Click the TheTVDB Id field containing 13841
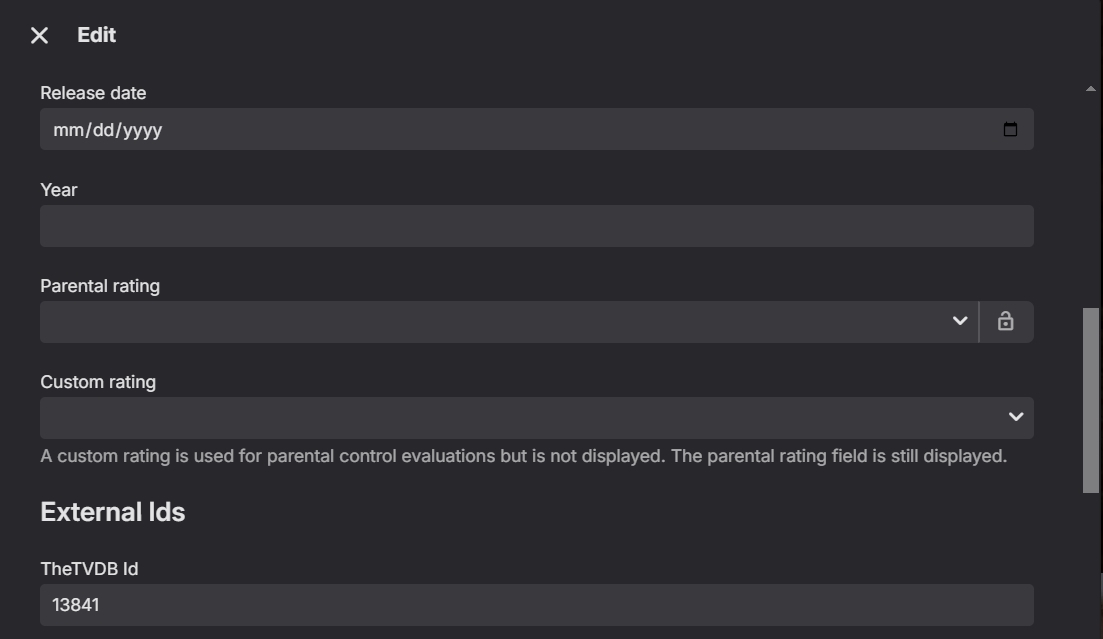1103x639 pixels. [536, 605]
